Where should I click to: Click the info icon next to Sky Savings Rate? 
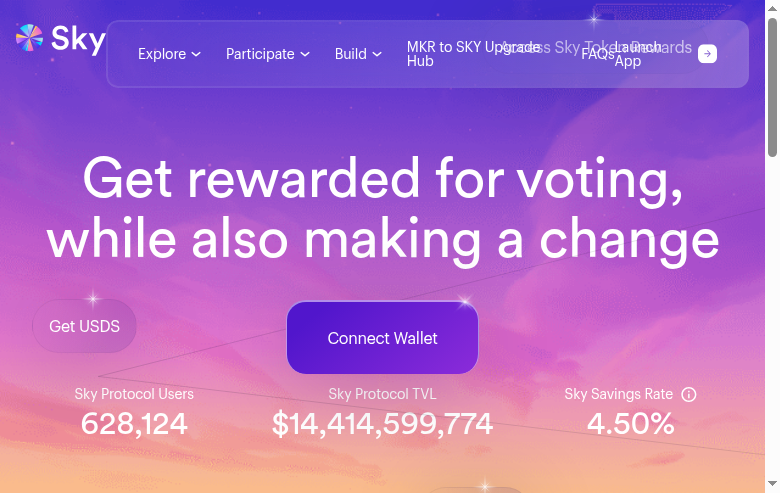point(689,394)
